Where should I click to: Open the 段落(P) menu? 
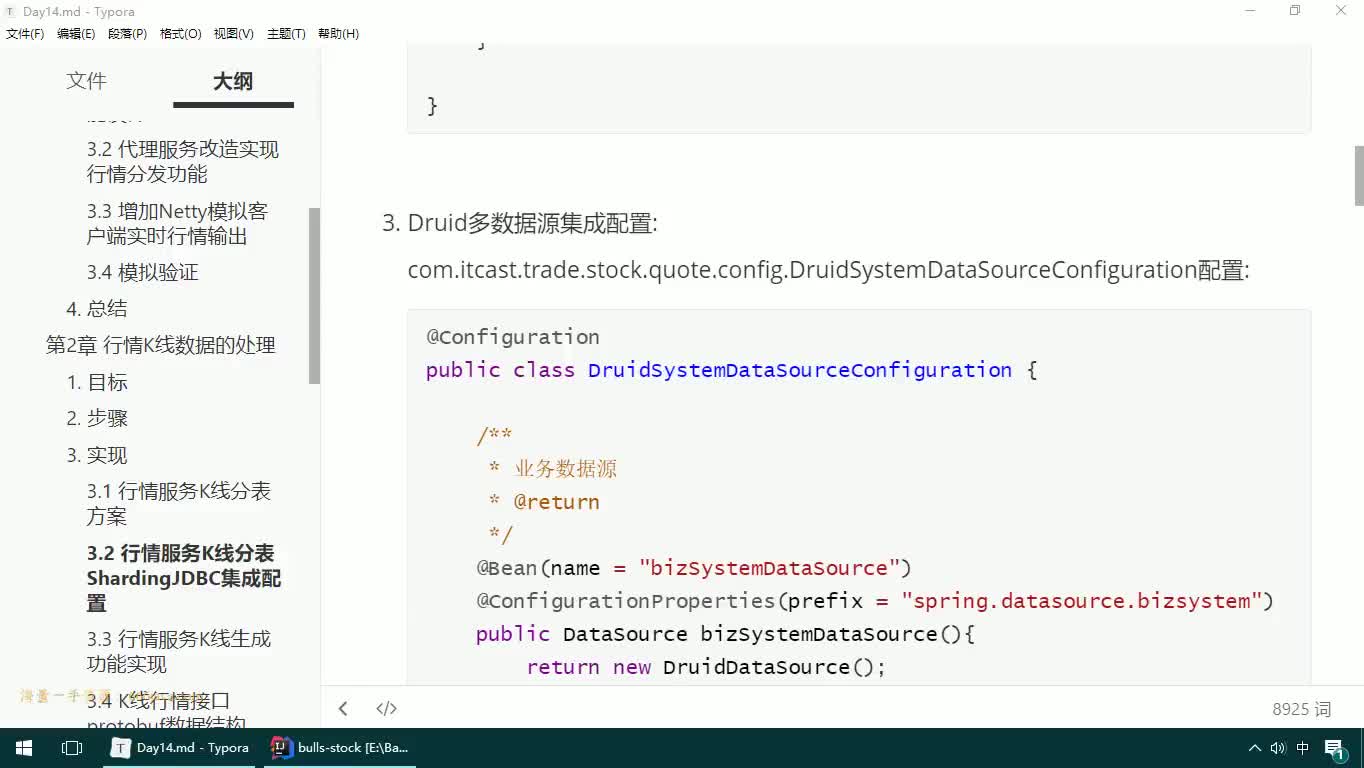[x=127, y=34]
